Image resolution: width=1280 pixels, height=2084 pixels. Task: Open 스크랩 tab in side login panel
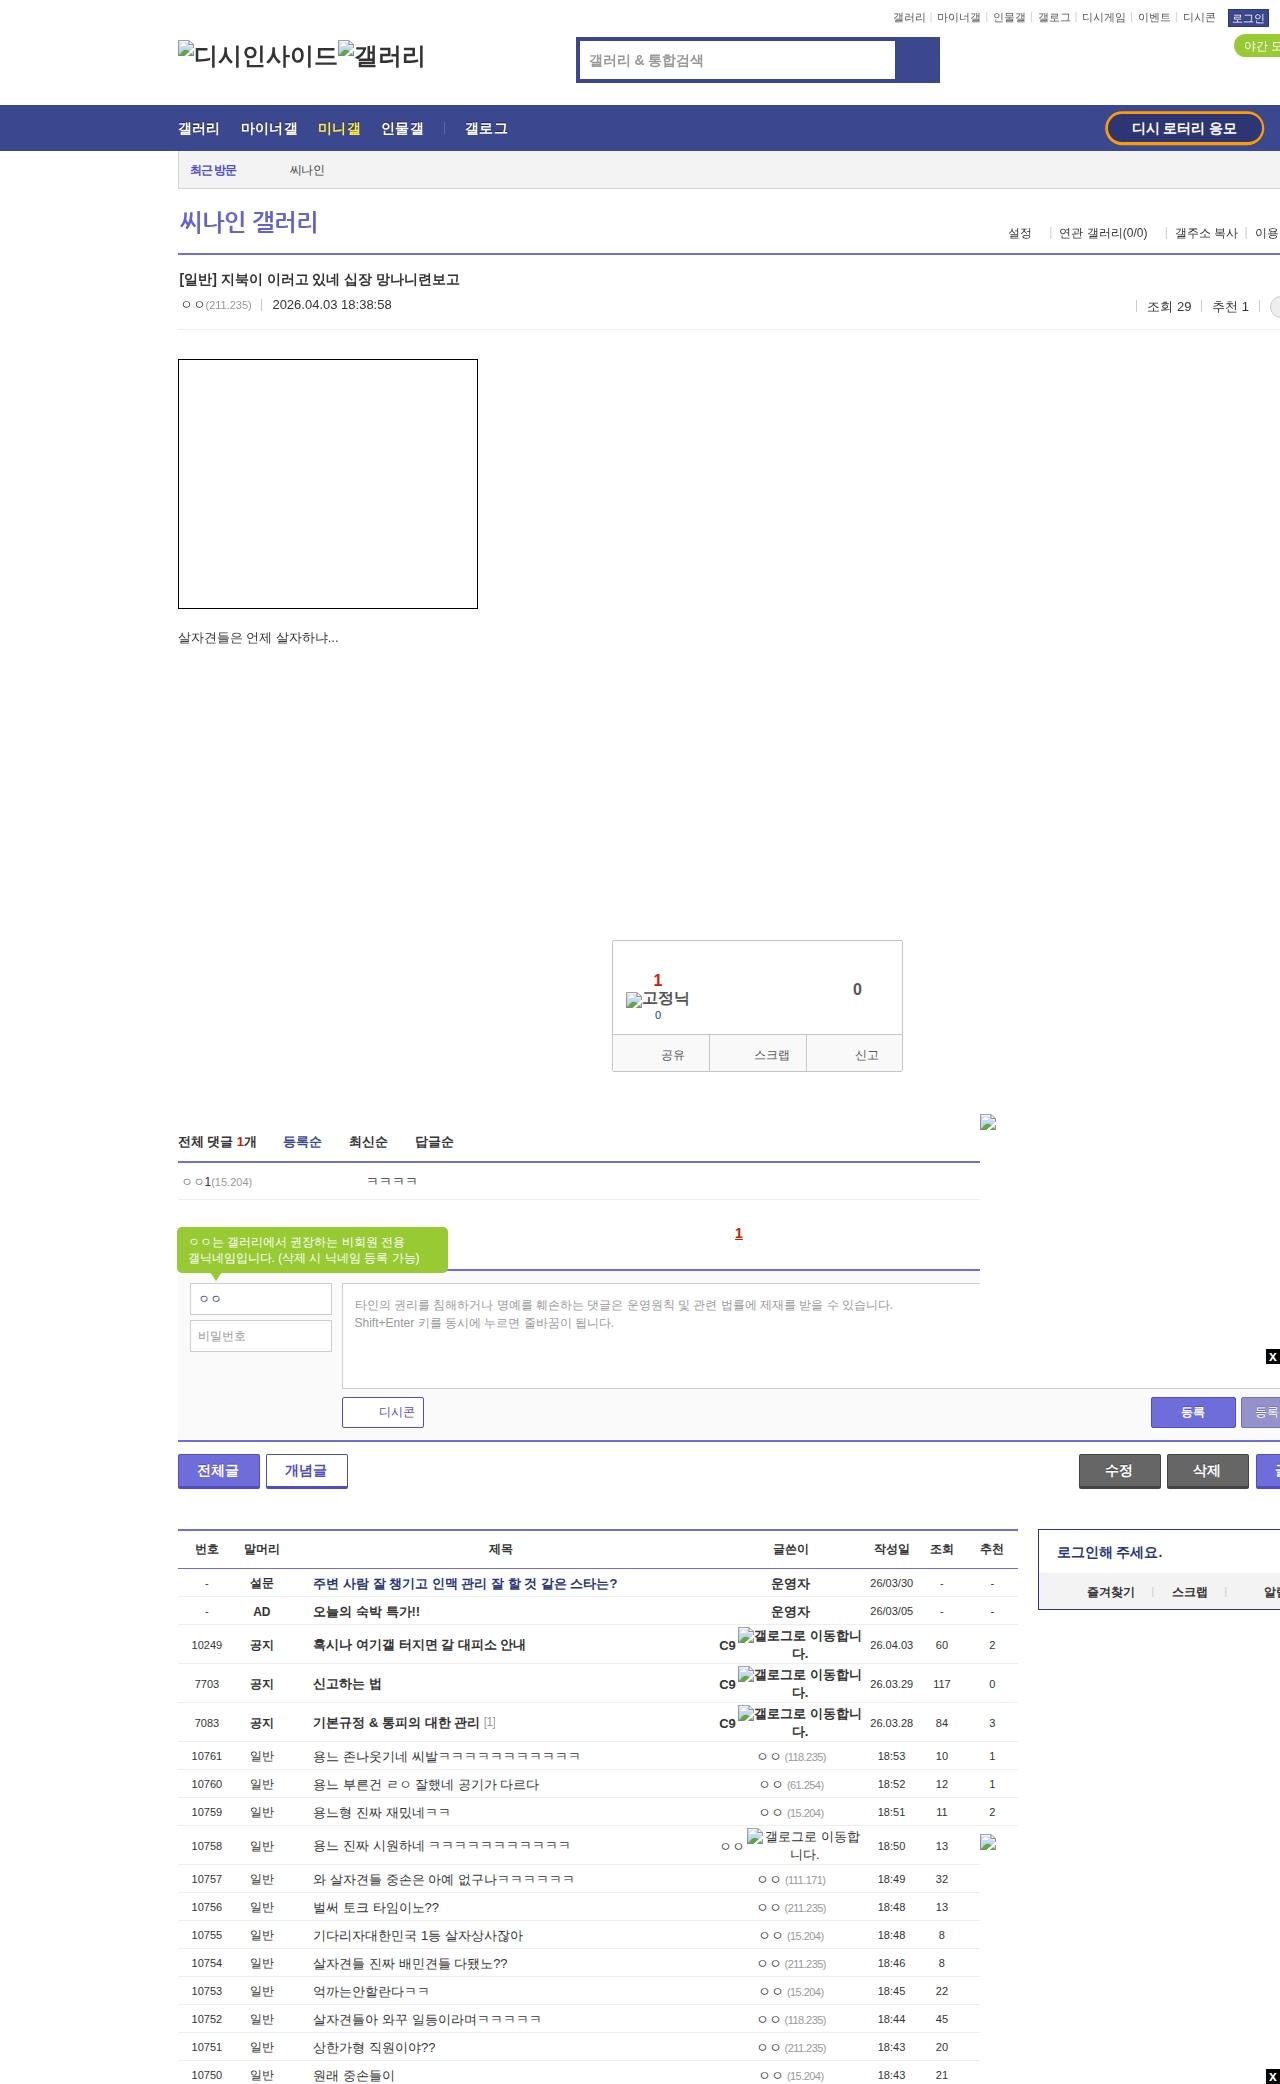[x=1189, y=1592]
